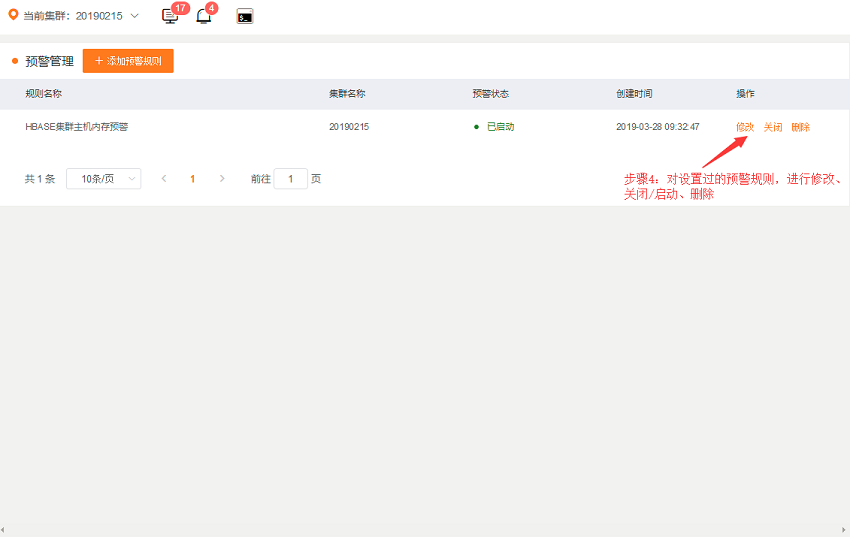Click the 预警管理 page title
The image size is (850, 537).
[49, 61]
